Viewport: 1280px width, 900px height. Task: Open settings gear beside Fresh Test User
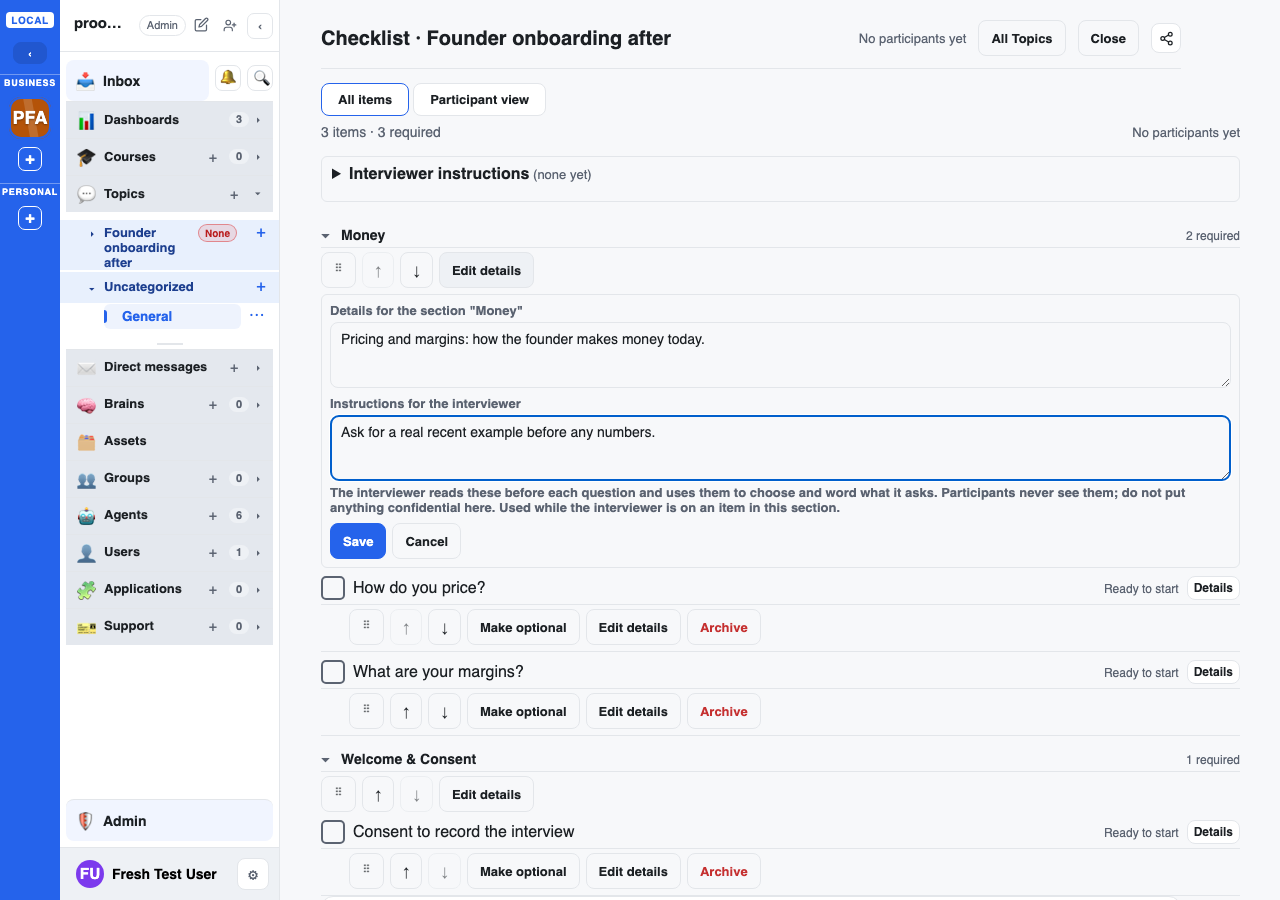(x=253, y=875)
